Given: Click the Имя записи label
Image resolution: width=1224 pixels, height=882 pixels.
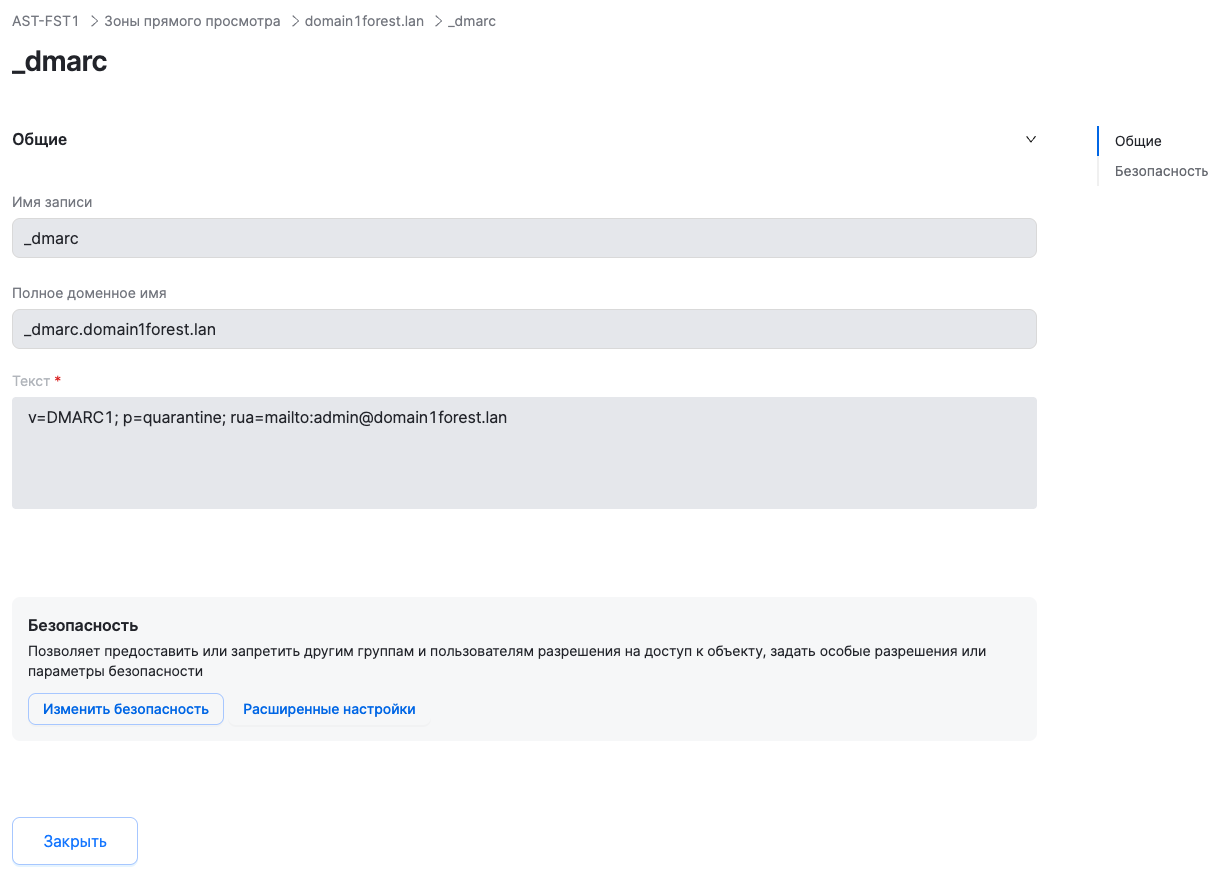Looking at the screenshot, I should (x=52, y=202).
